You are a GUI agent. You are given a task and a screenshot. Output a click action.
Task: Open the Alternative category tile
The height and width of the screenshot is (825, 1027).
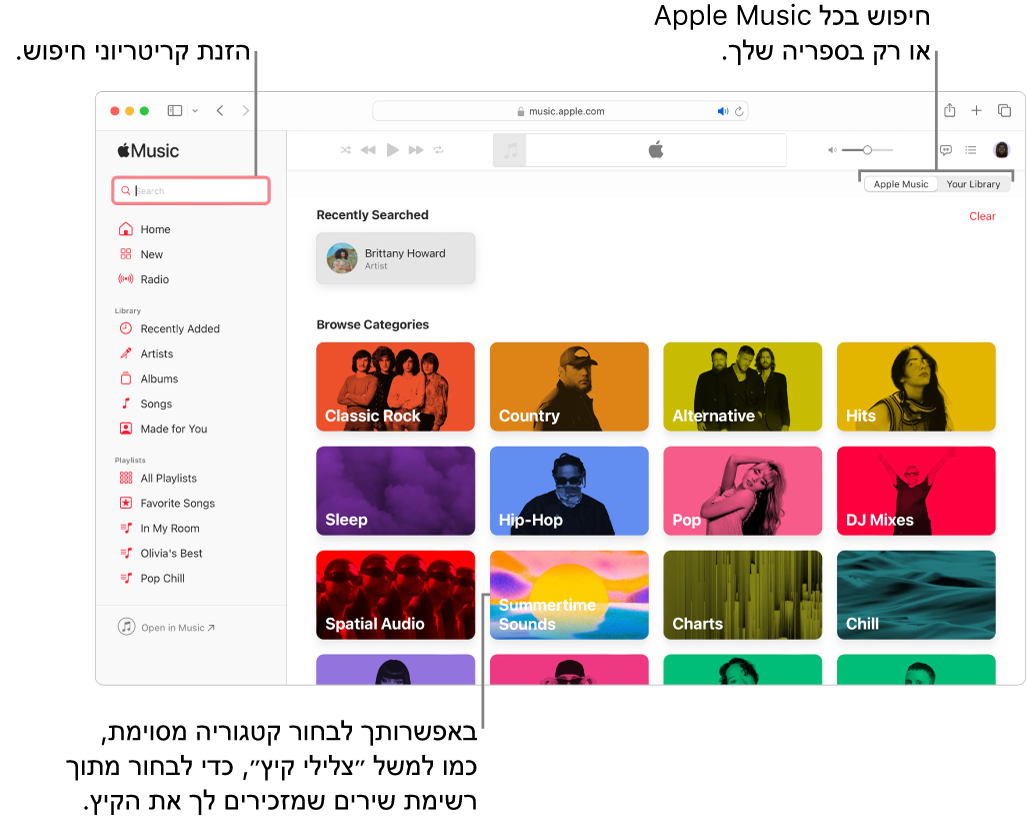(x=743, y=386)
